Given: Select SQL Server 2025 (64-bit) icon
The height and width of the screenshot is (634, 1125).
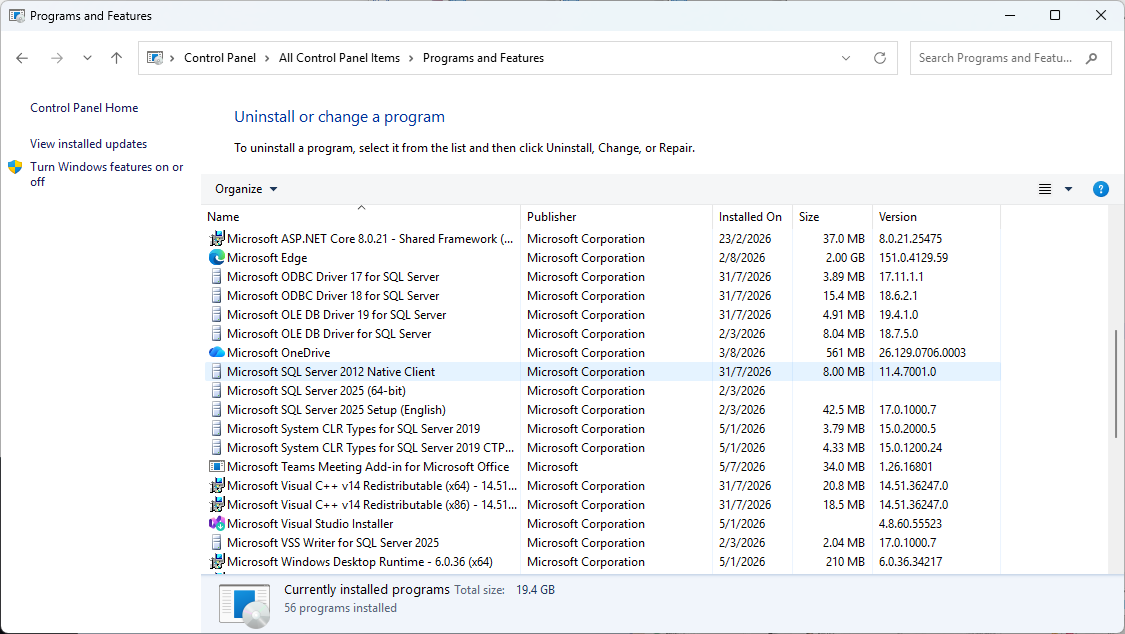Looking at the screenshot, I should coord(217,390).
